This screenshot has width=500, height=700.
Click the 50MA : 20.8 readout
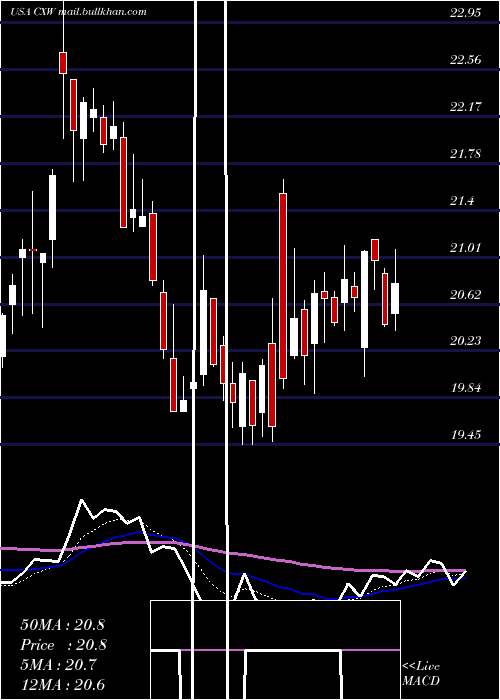pos(62,625)
